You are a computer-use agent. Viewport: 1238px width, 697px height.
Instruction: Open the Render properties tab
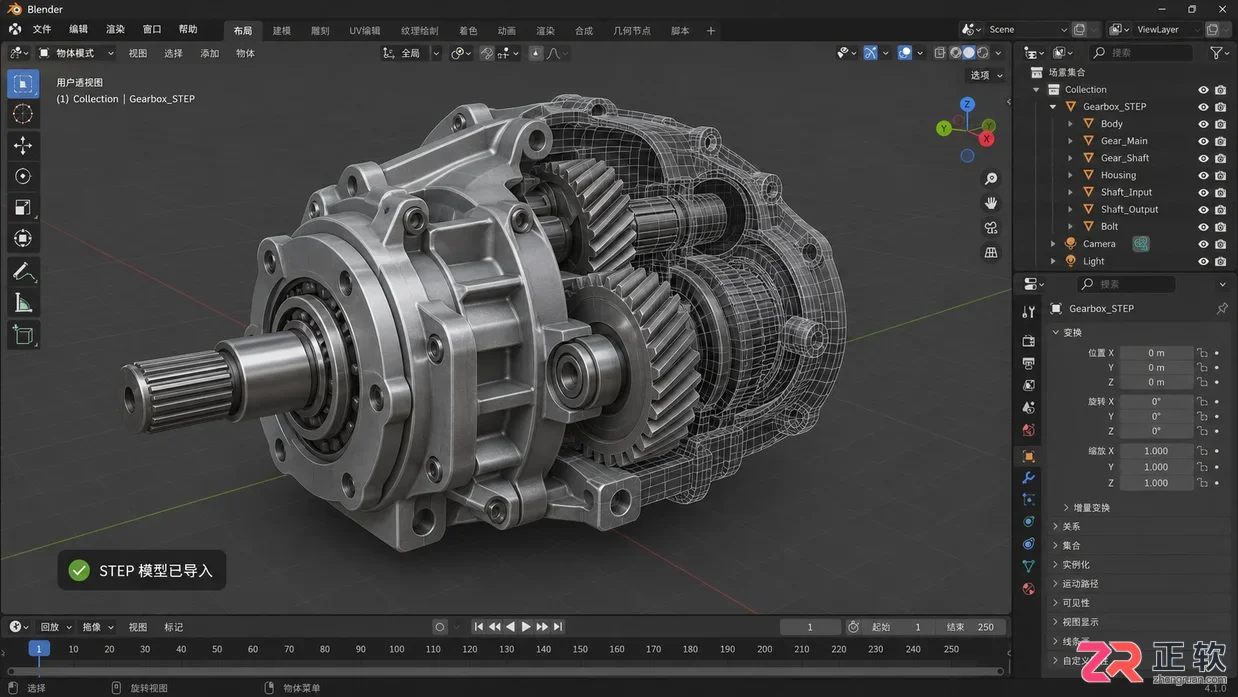pyautogui.click(x=1028, y=341)
